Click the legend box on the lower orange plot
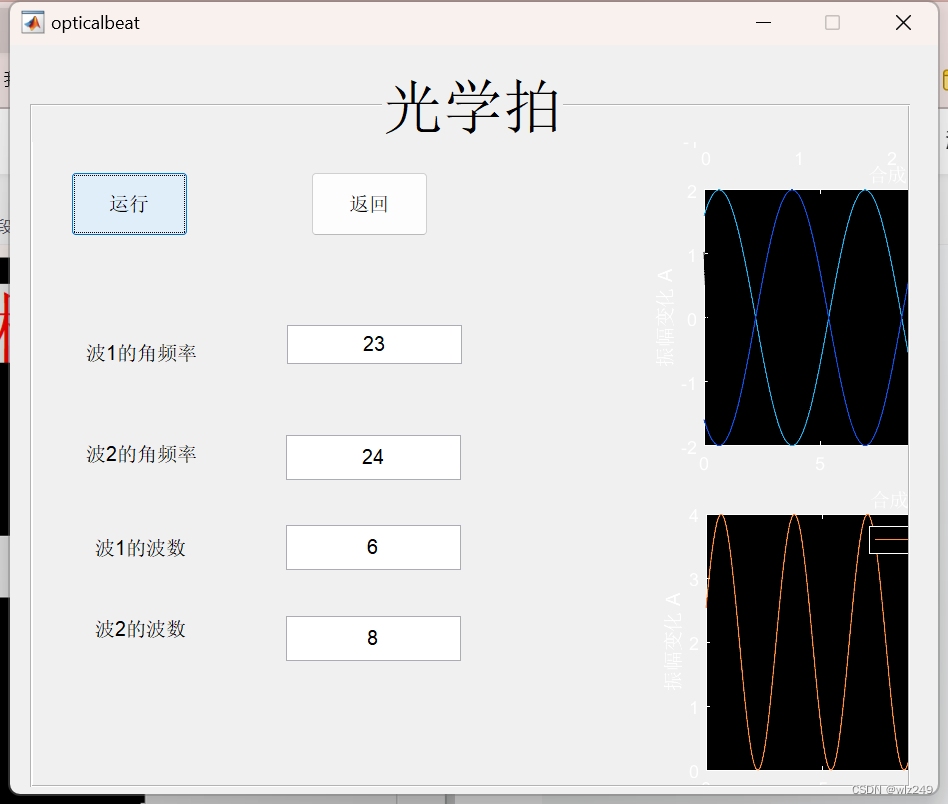This screenshot has height=804, width=948. (x=890, y=538)
